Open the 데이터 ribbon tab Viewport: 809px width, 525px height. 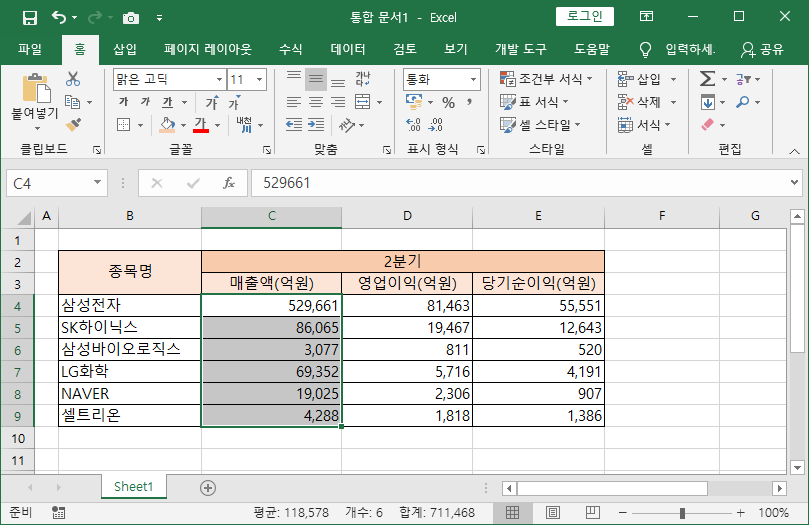348,50
